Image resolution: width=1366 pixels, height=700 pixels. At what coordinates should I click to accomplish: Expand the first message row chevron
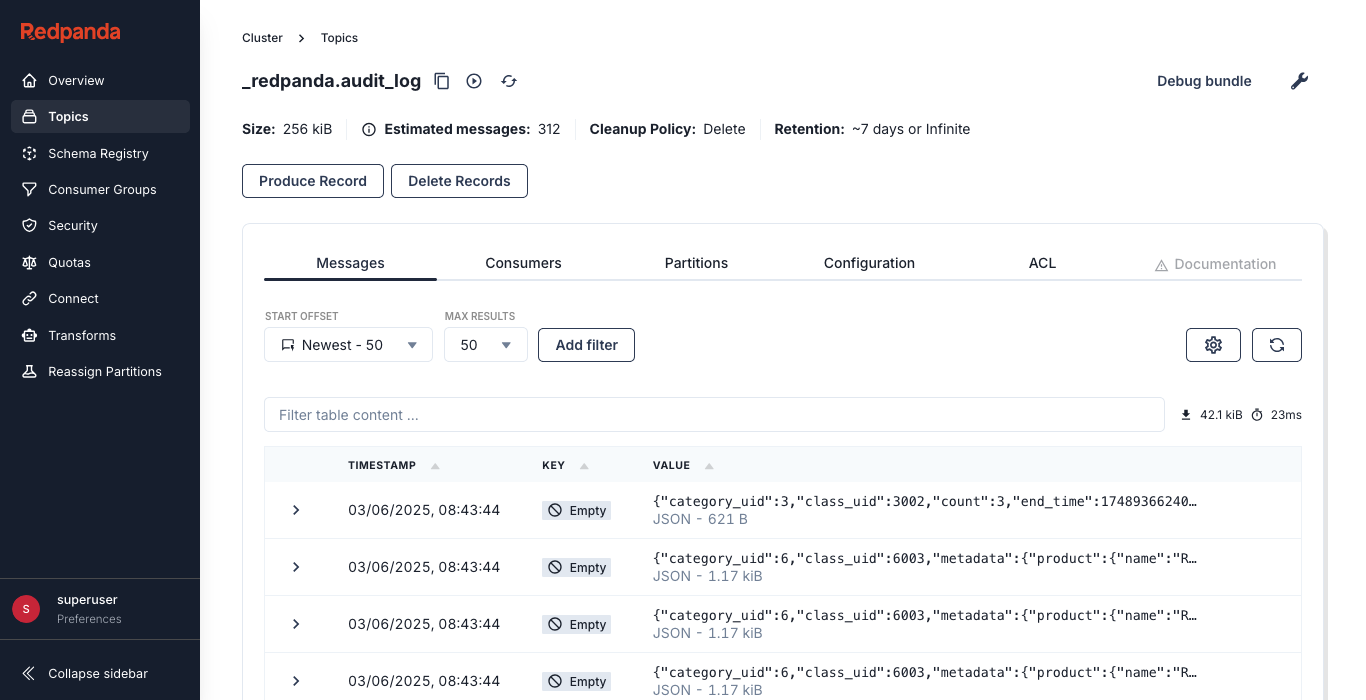pos(295,510)
